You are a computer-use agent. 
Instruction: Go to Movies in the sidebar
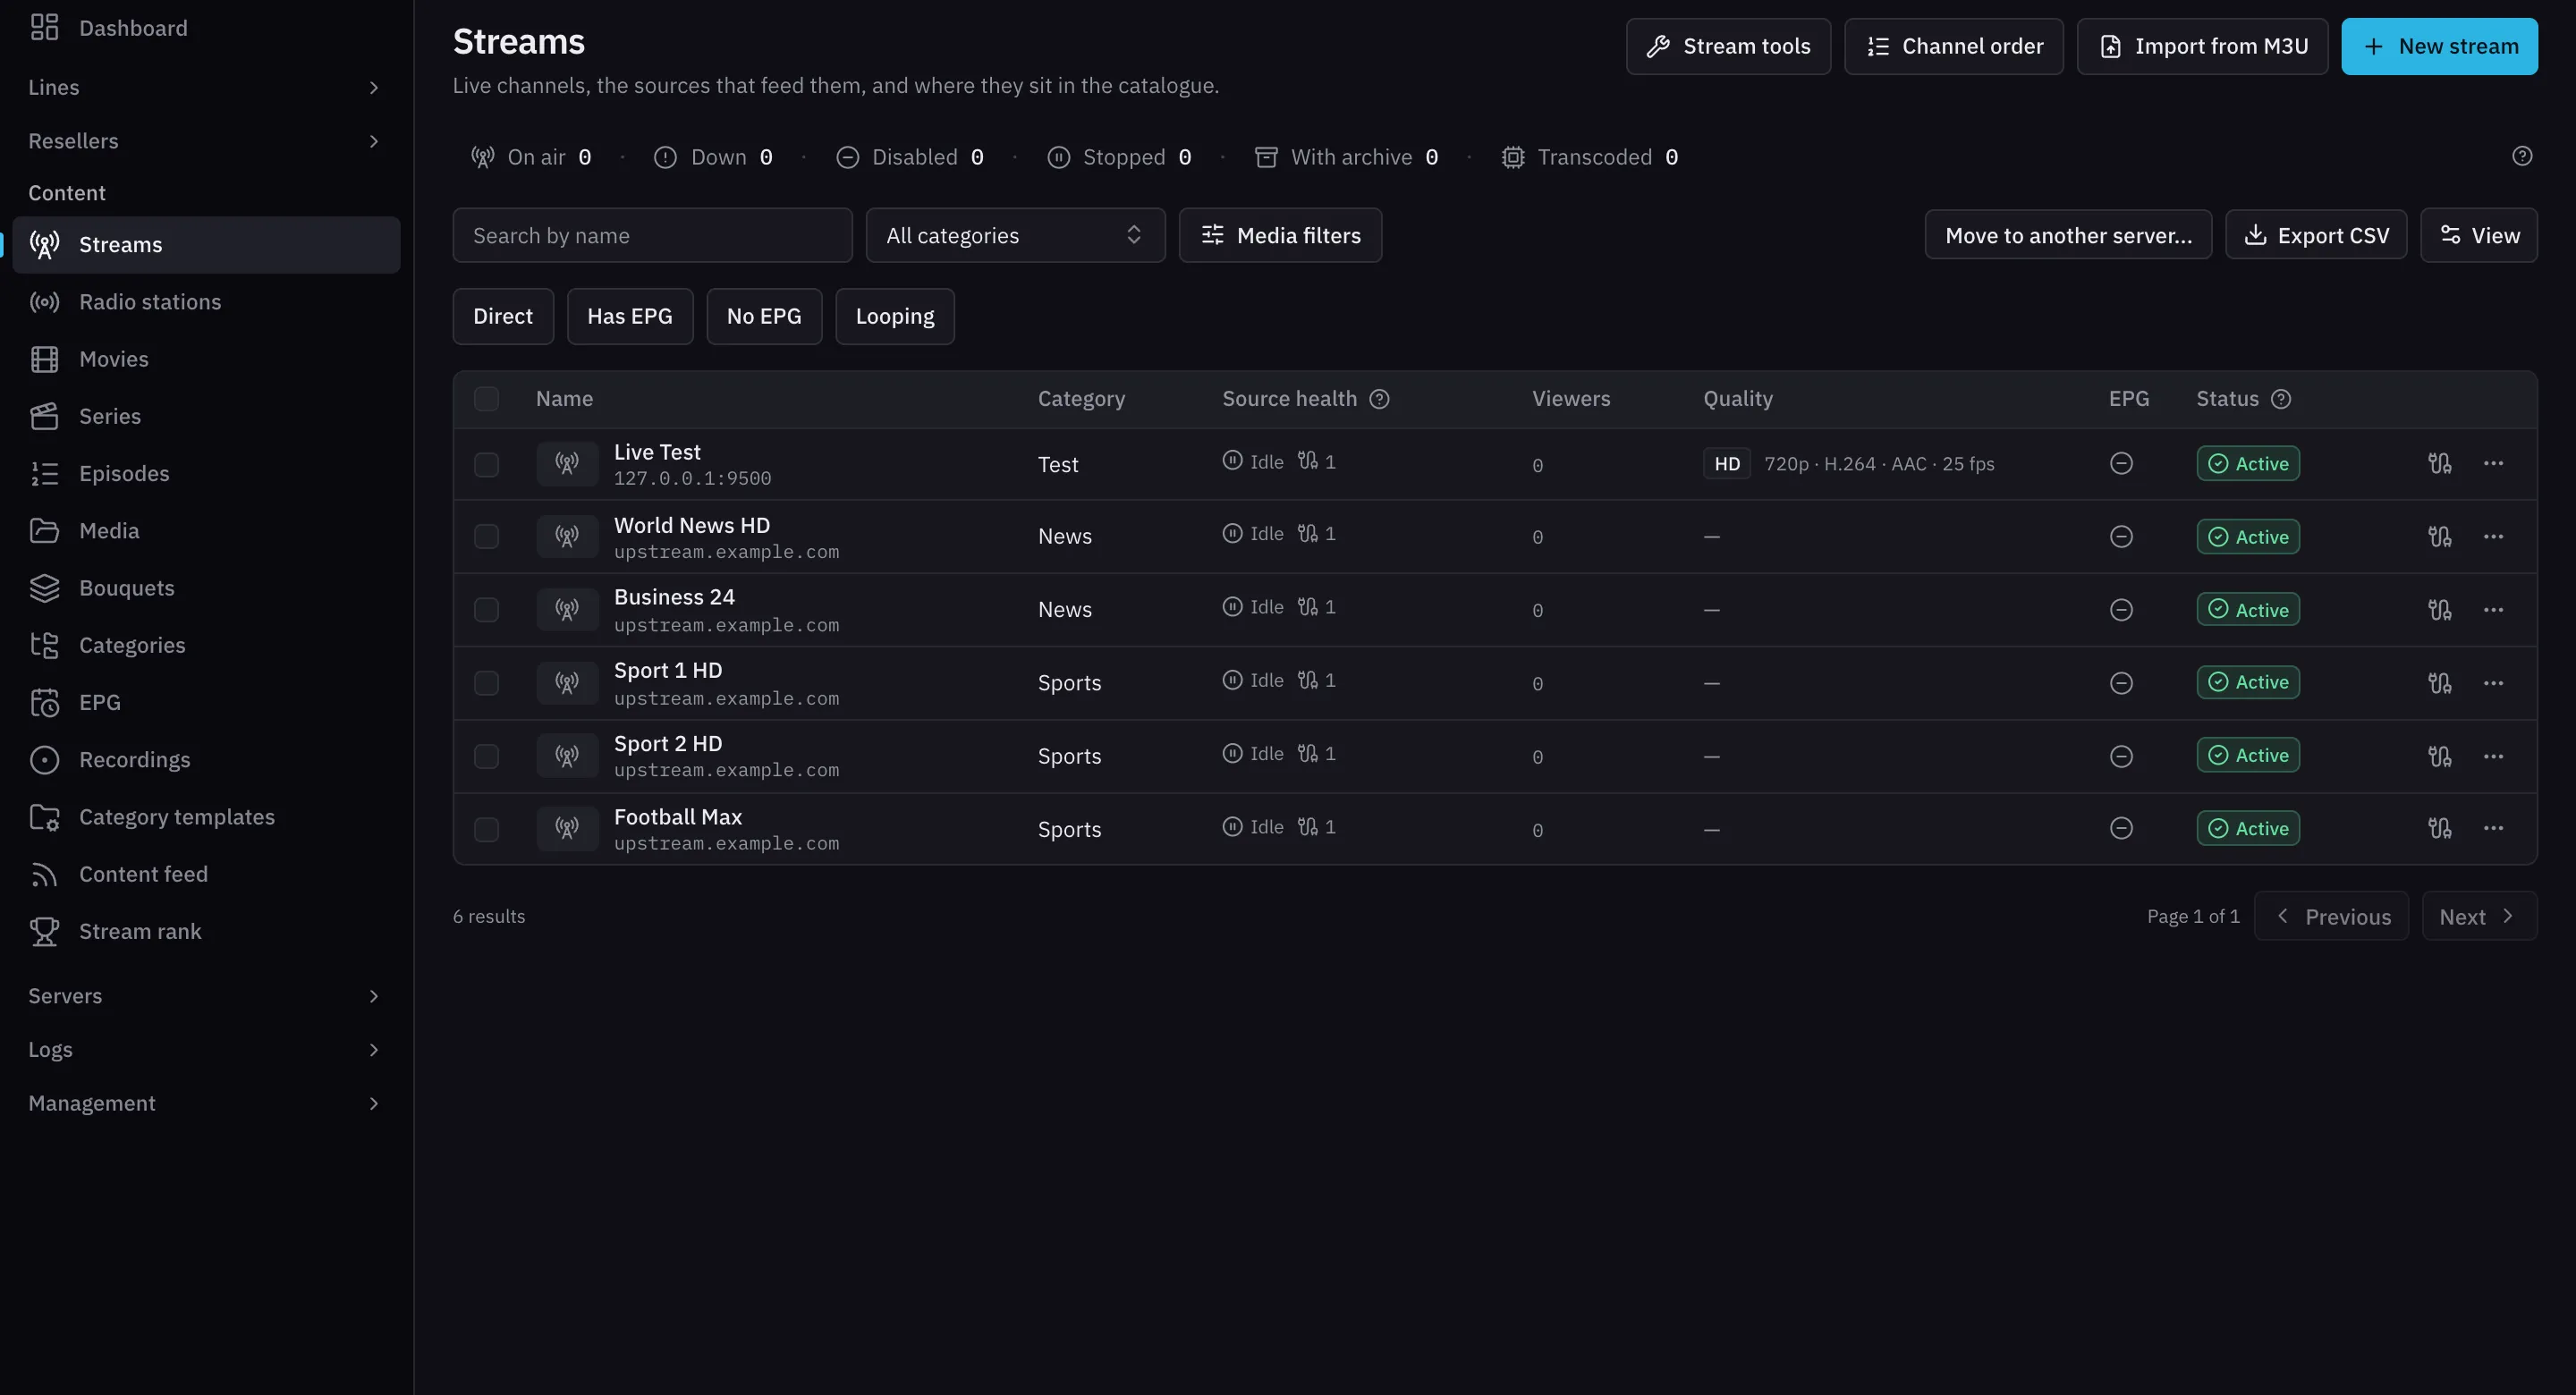tap(206, 359)
